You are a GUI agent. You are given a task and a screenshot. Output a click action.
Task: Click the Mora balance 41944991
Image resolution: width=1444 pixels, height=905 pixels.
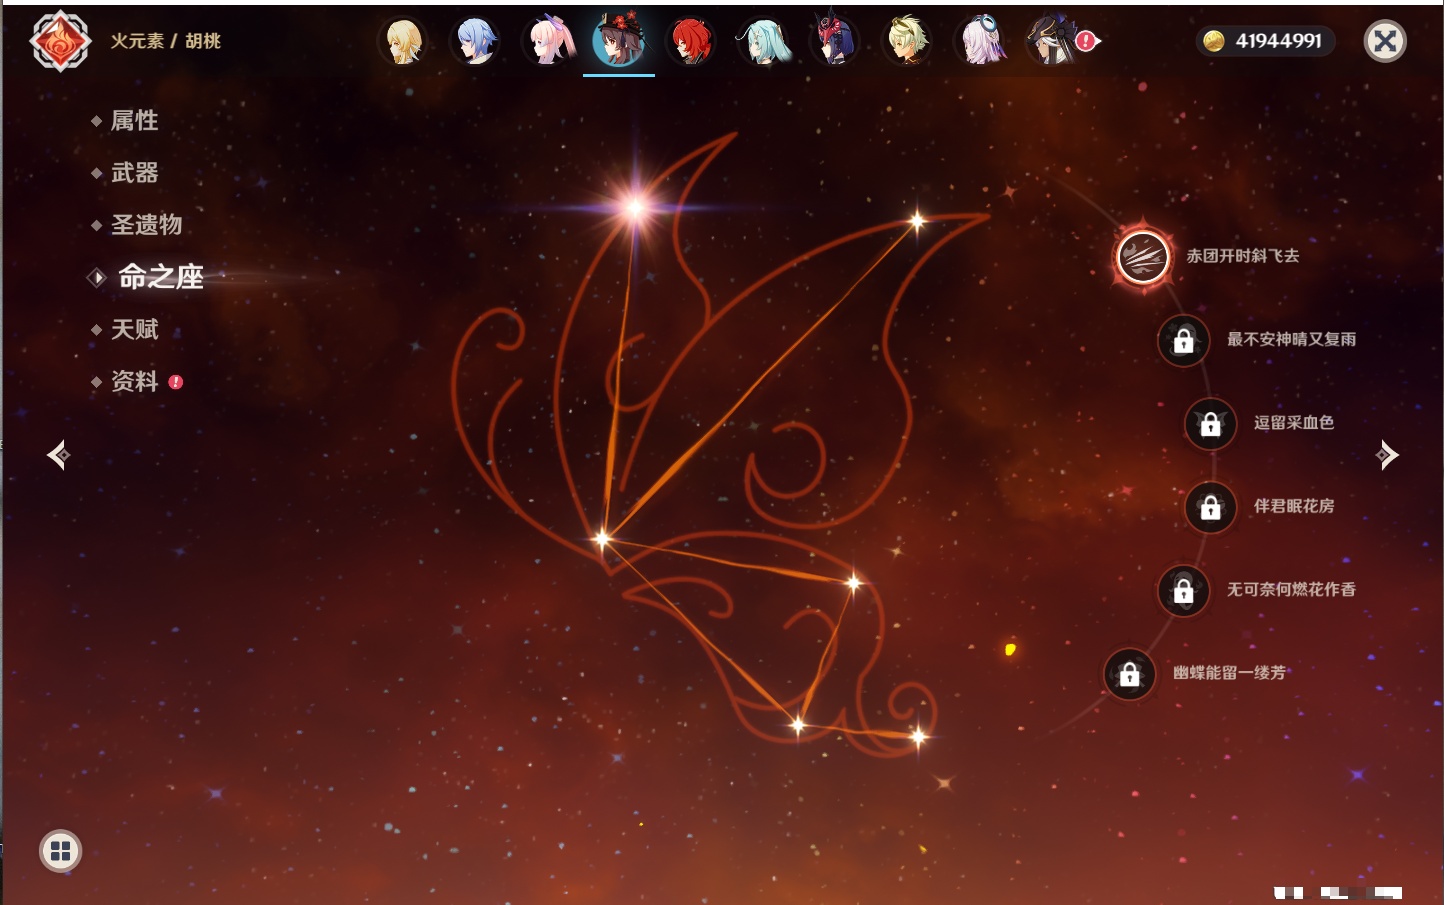pos(1278,41)
